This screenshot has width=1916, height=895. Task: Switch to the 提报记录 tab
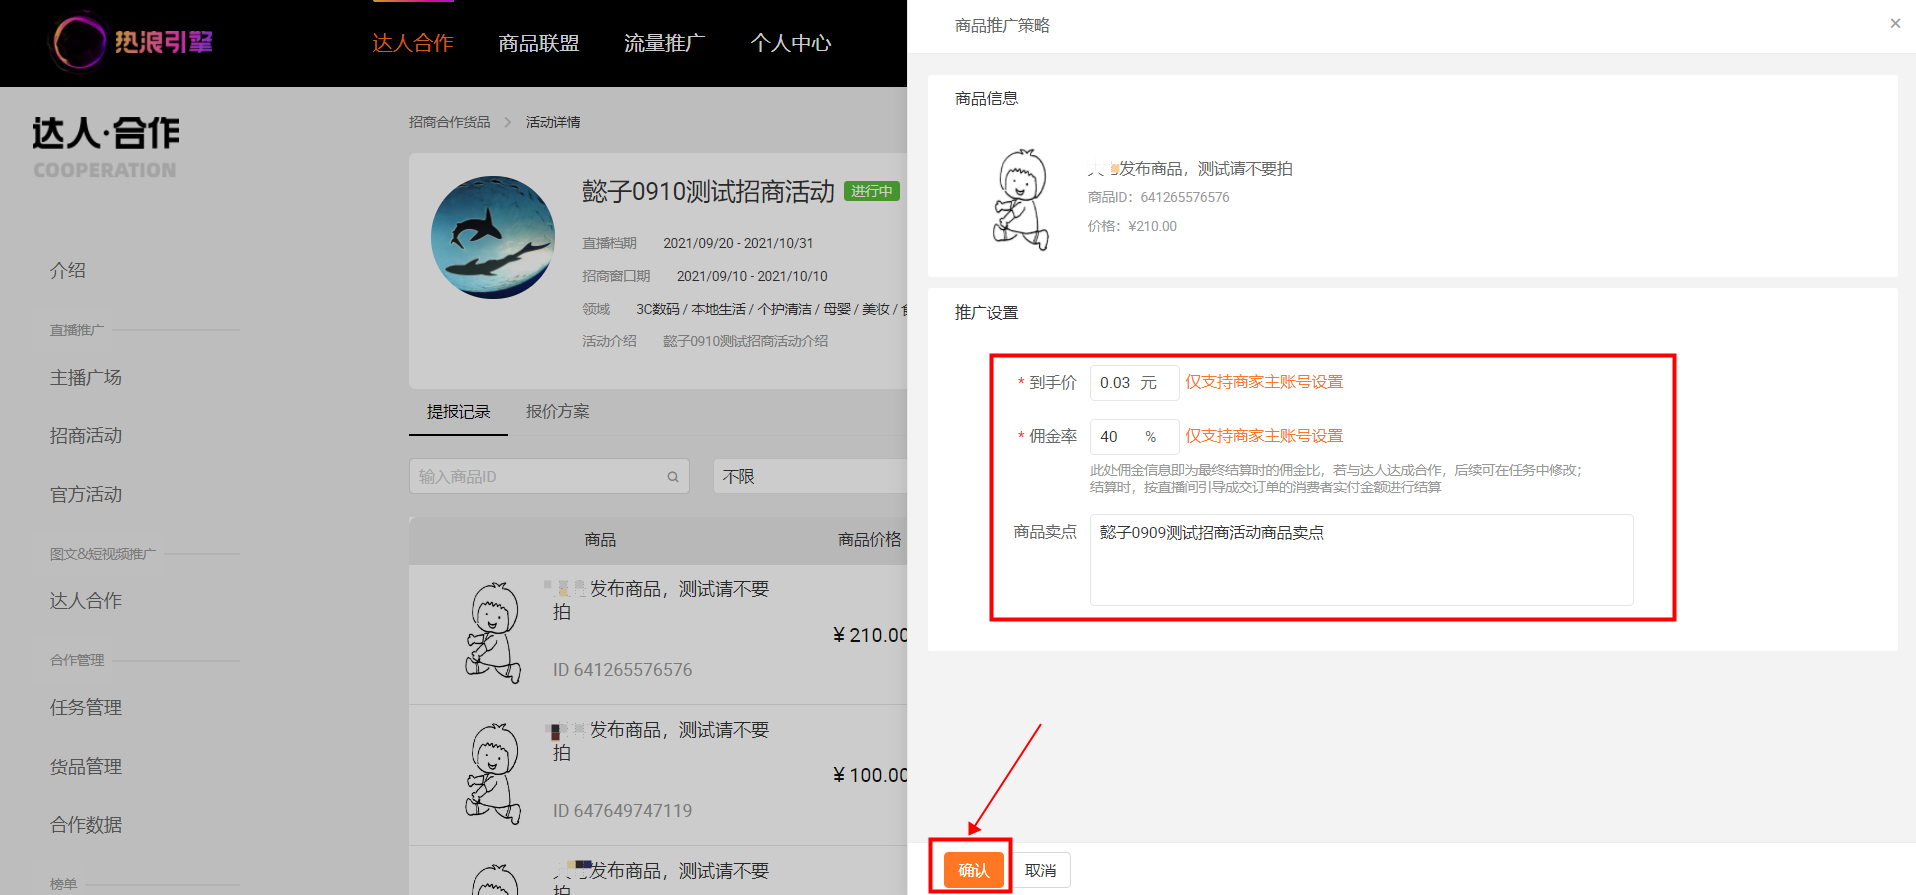(x=458, y=412)
